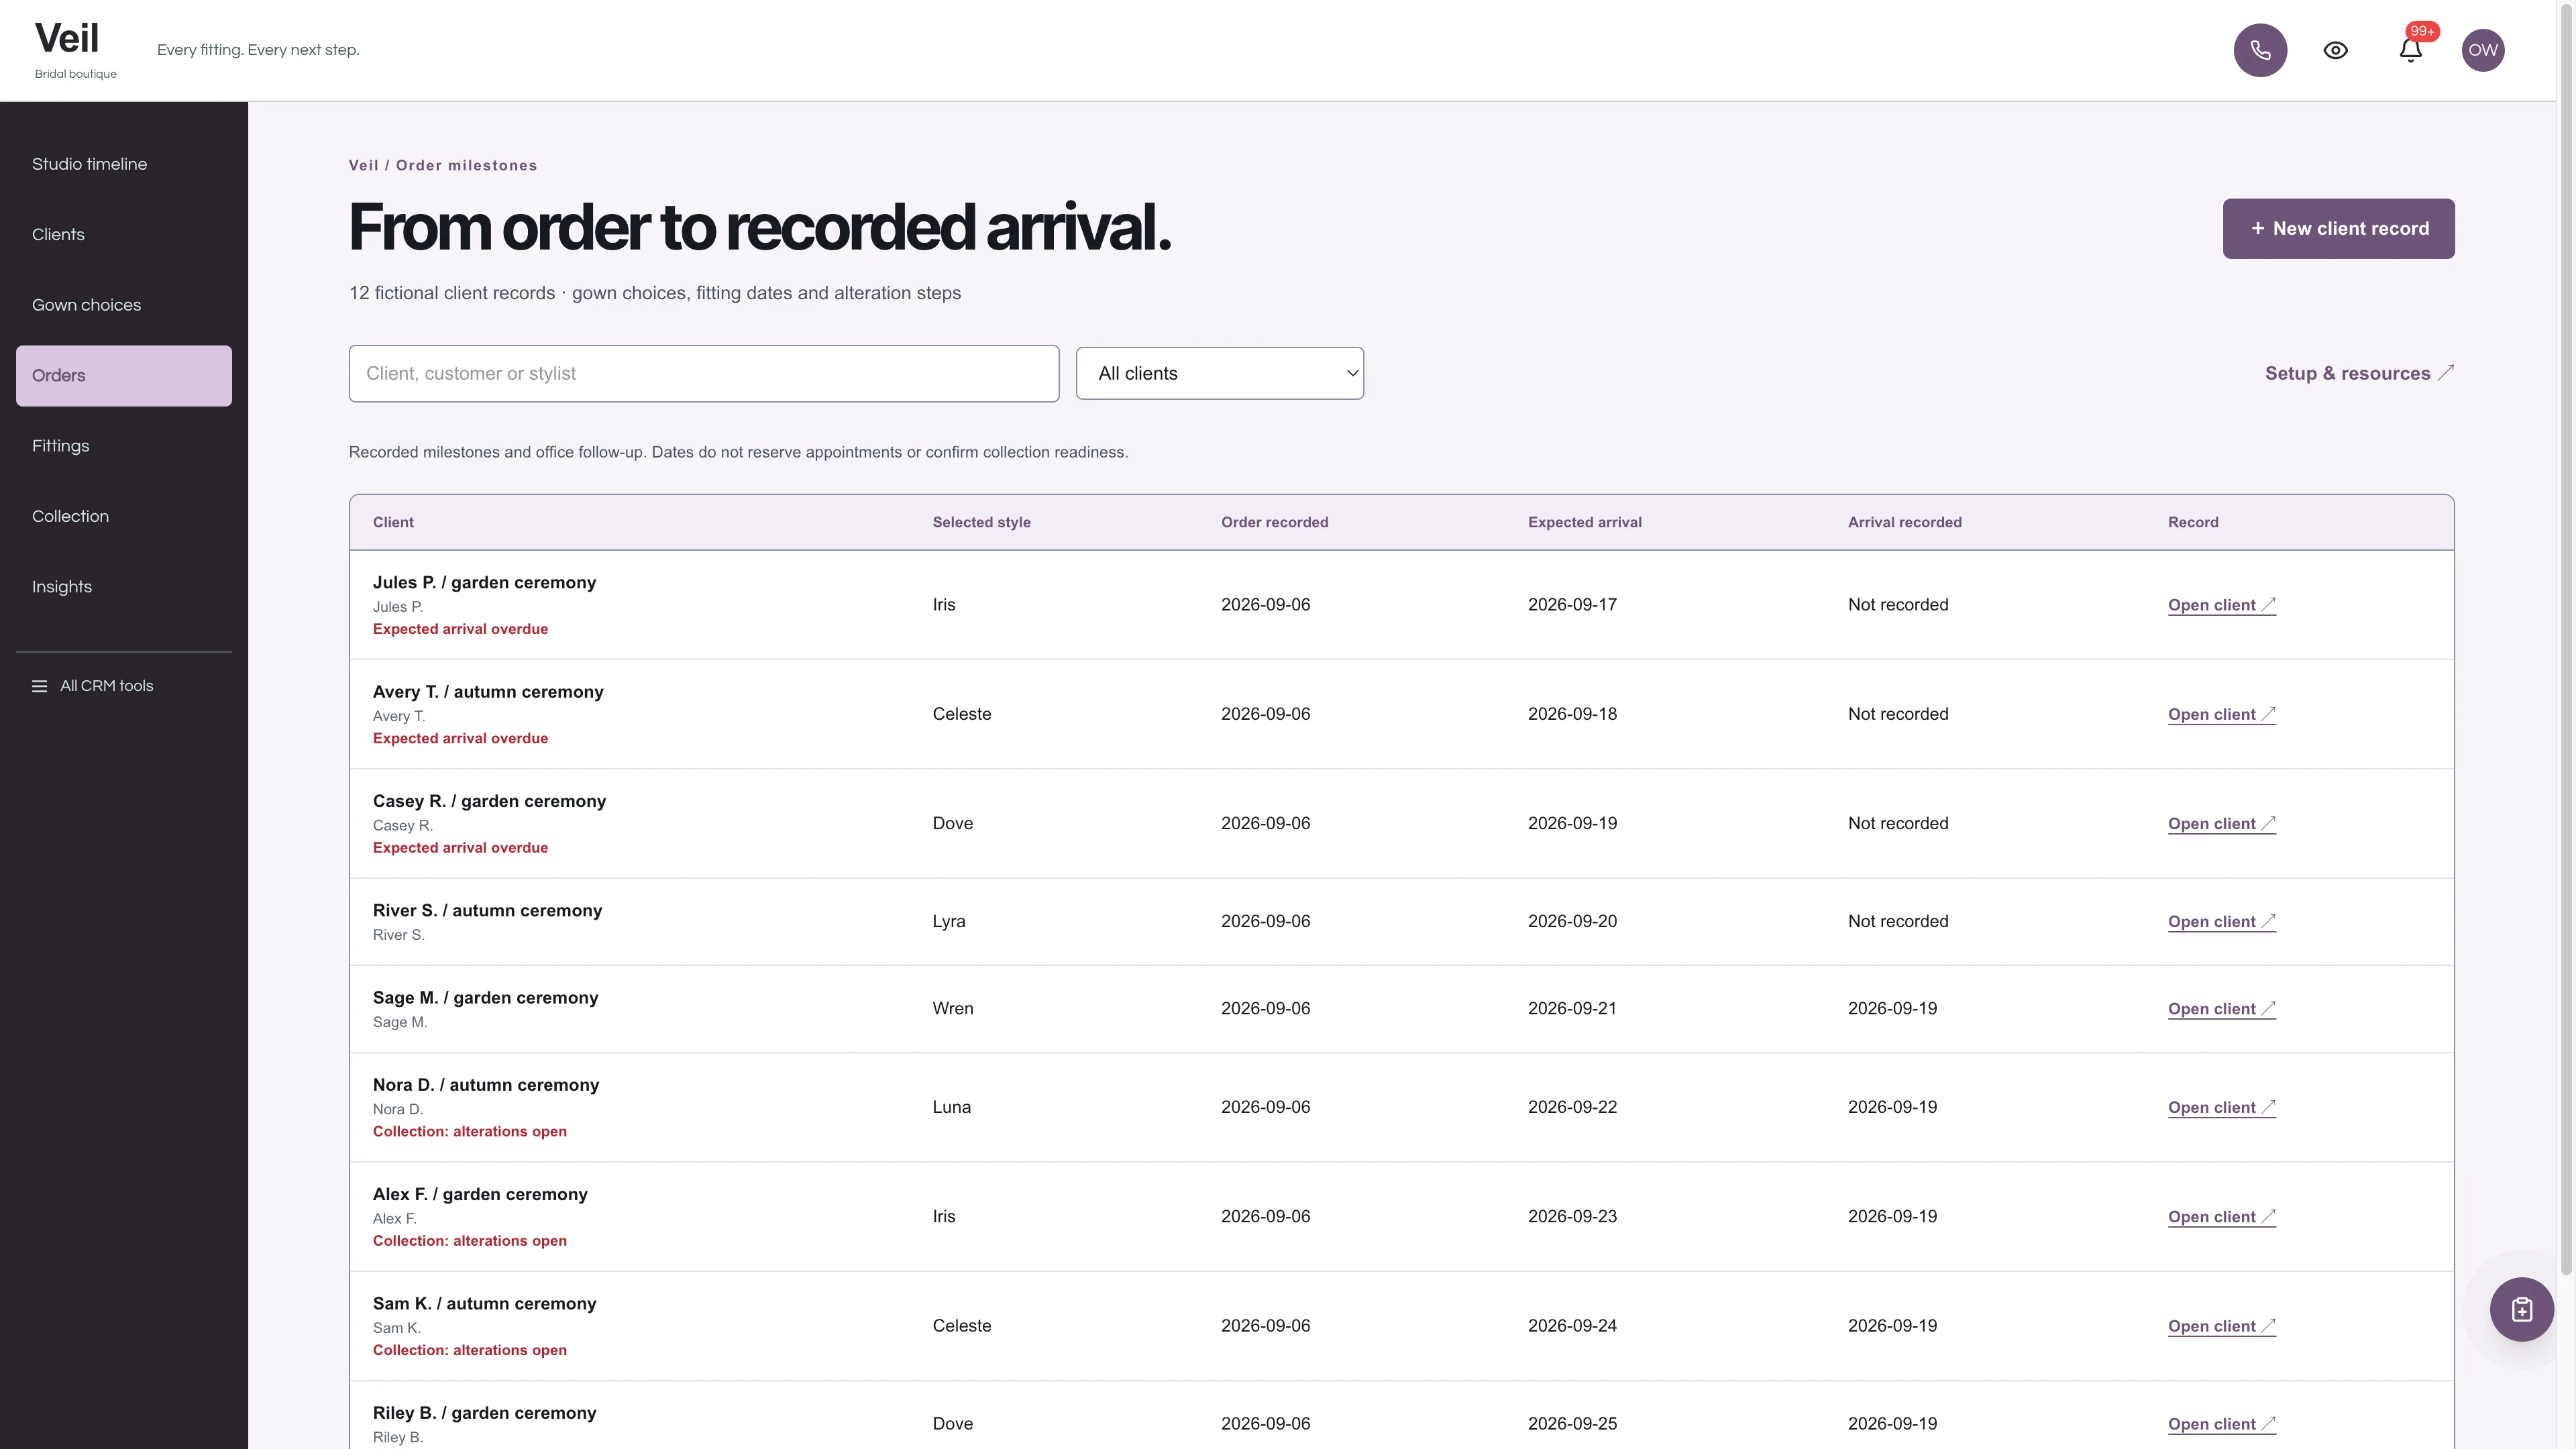Image resolution: width=2576 pixels, height=1449 pixels.
Task: Click Sage M. / garden ceremony row title
Action: pyautogui.click(x=485, y=998)
